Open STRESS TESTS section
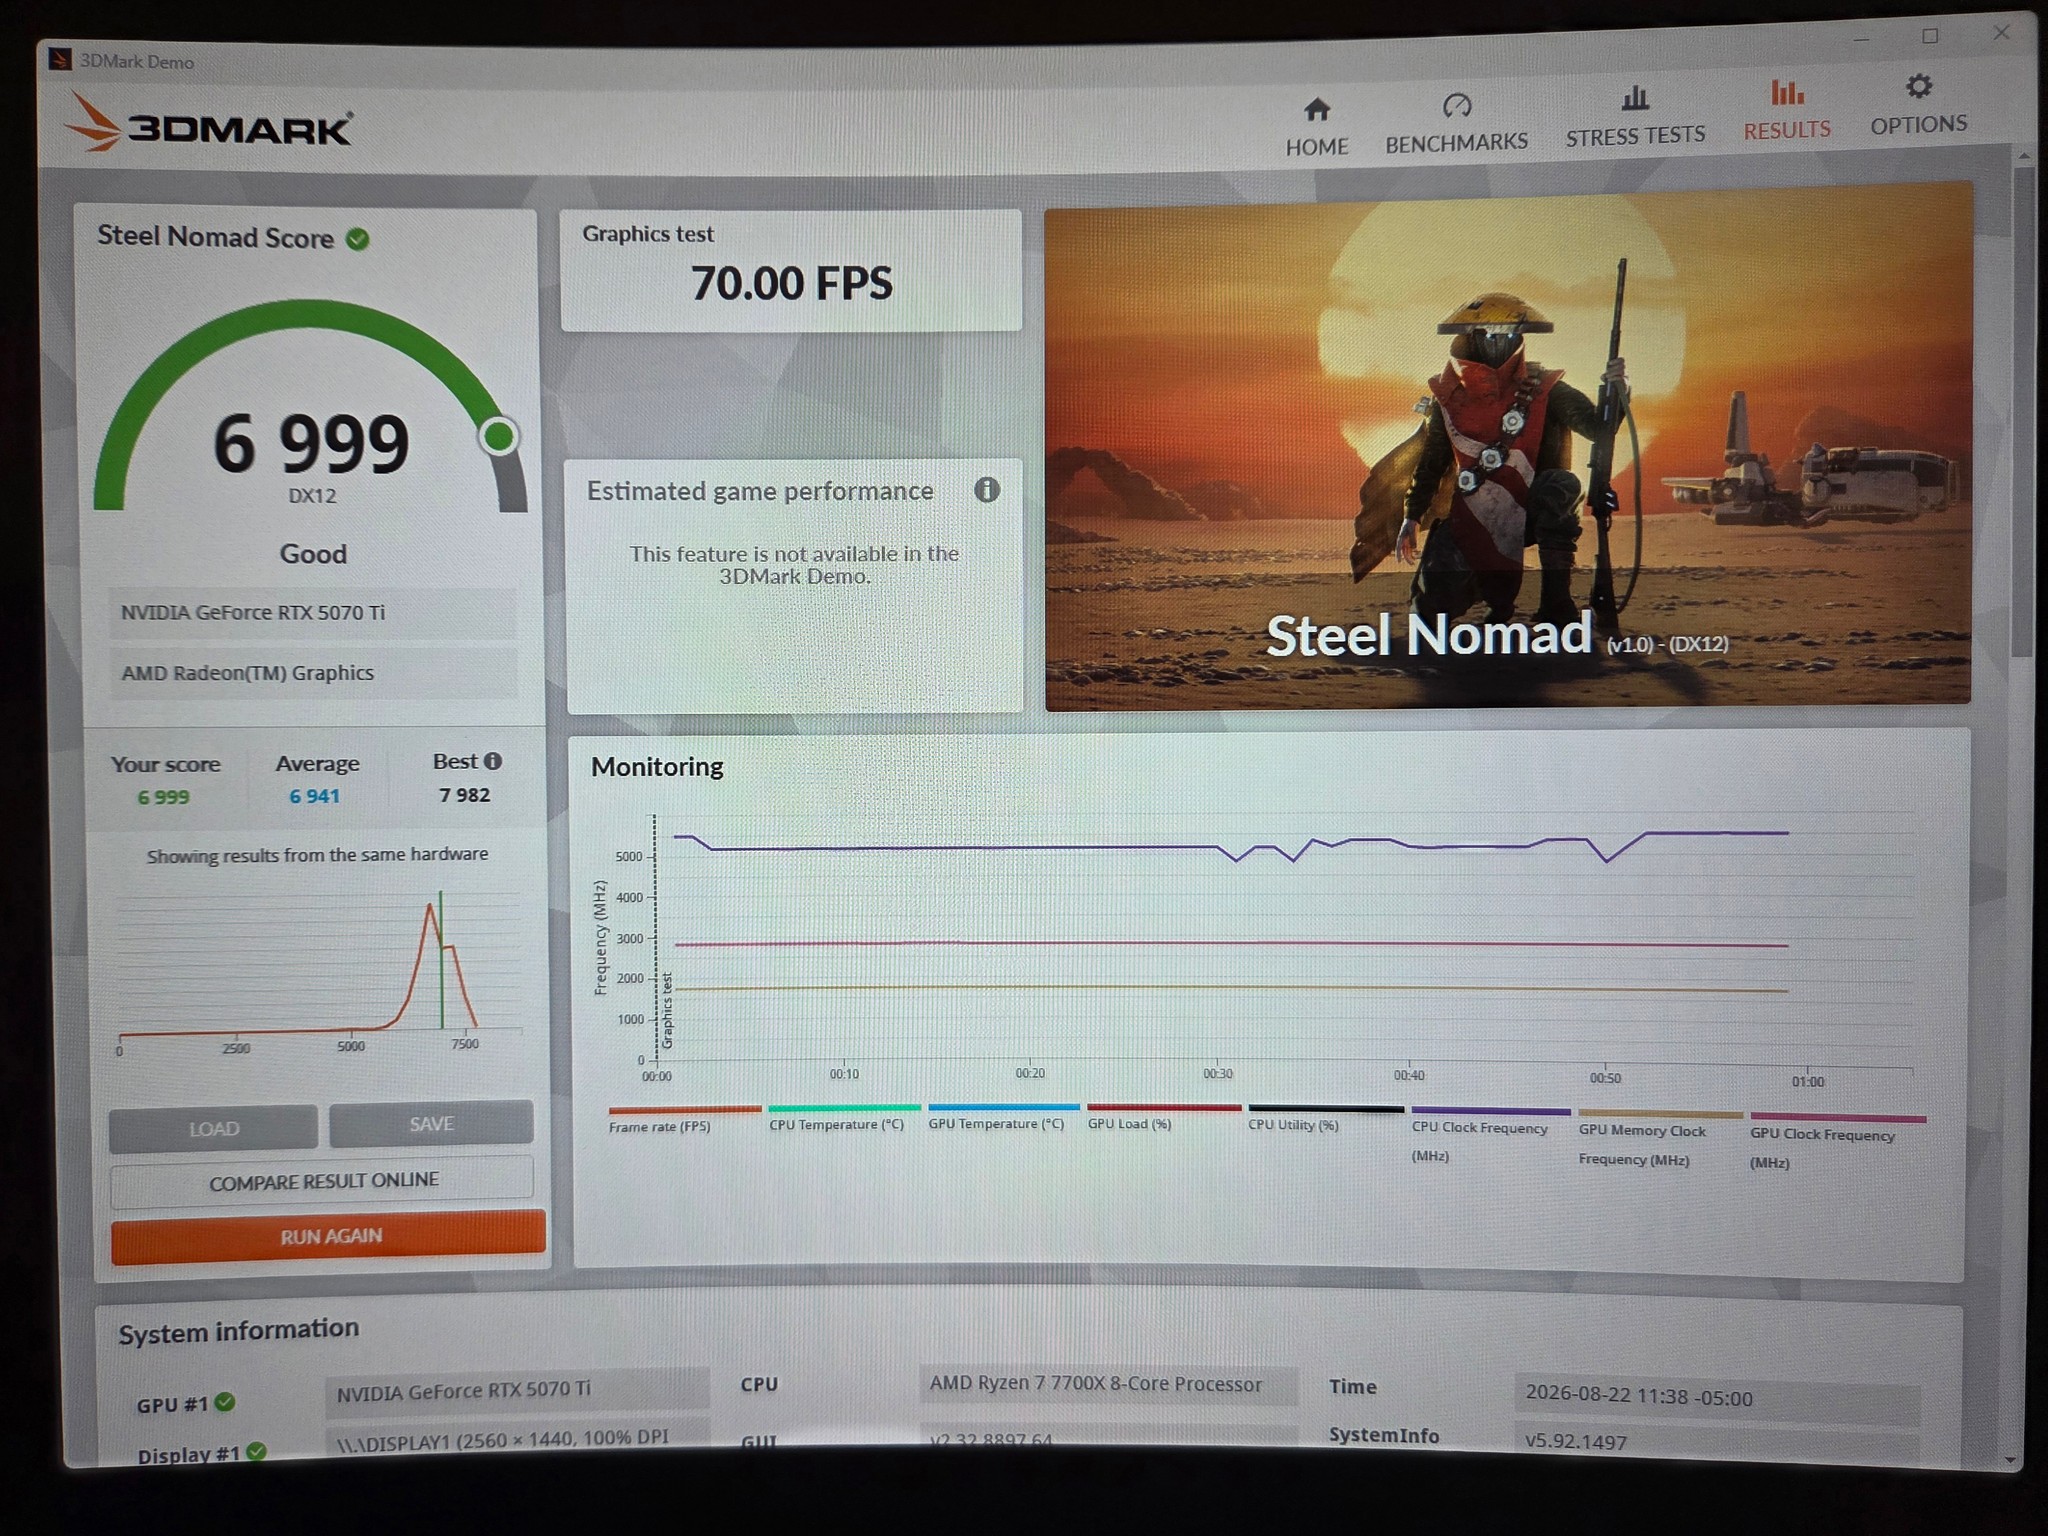 point(1635,117)
